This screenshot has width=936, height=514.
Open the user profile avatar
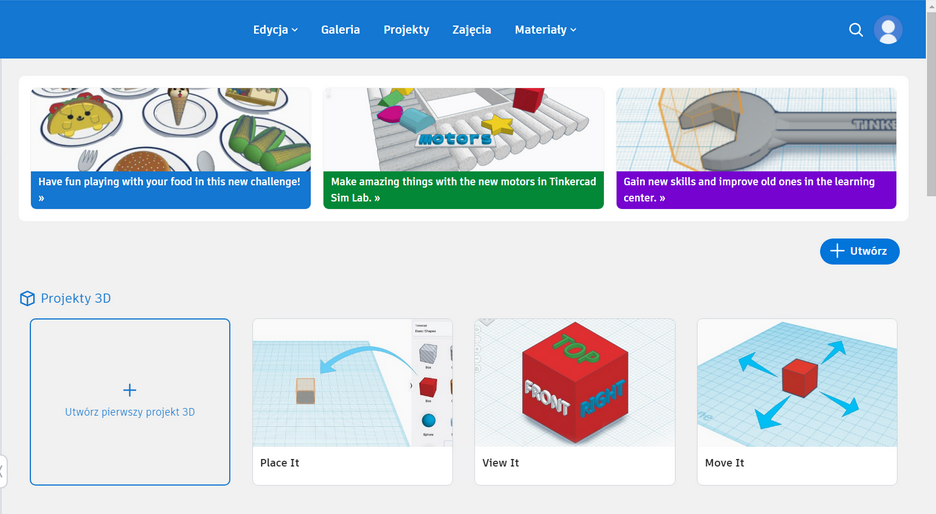pos(888,30)
